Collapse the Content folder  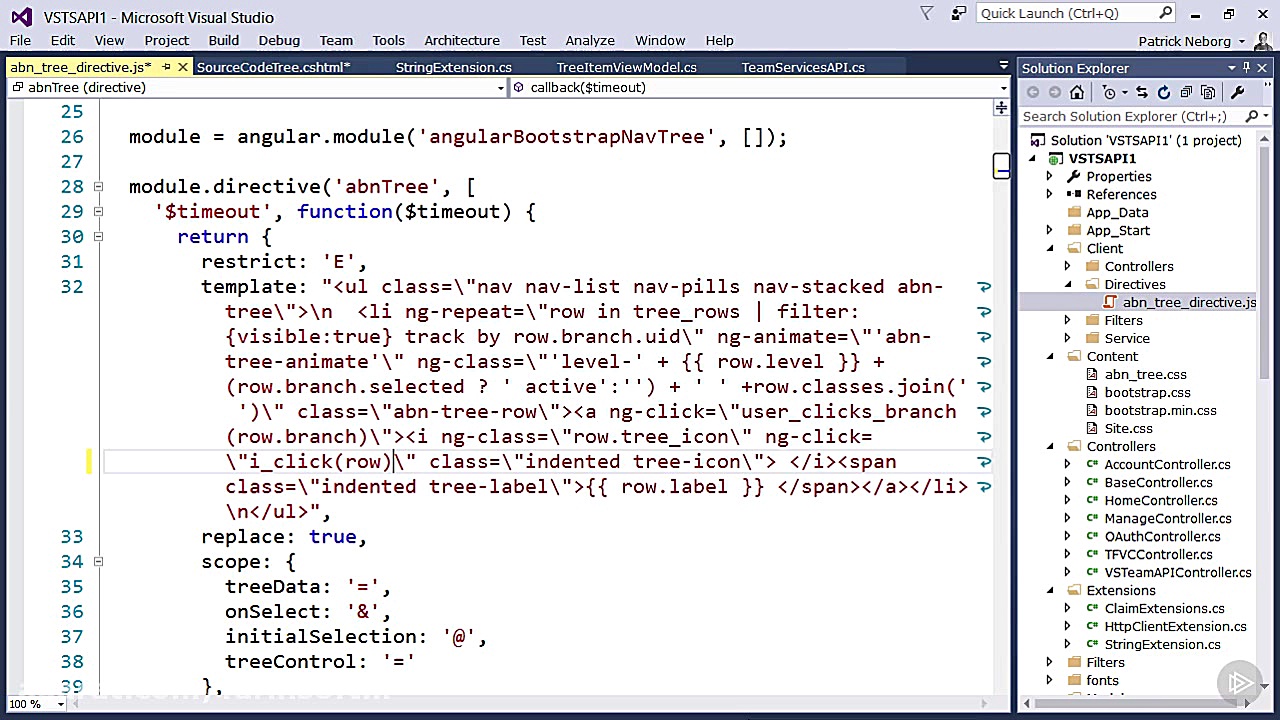click(1049, 356)
